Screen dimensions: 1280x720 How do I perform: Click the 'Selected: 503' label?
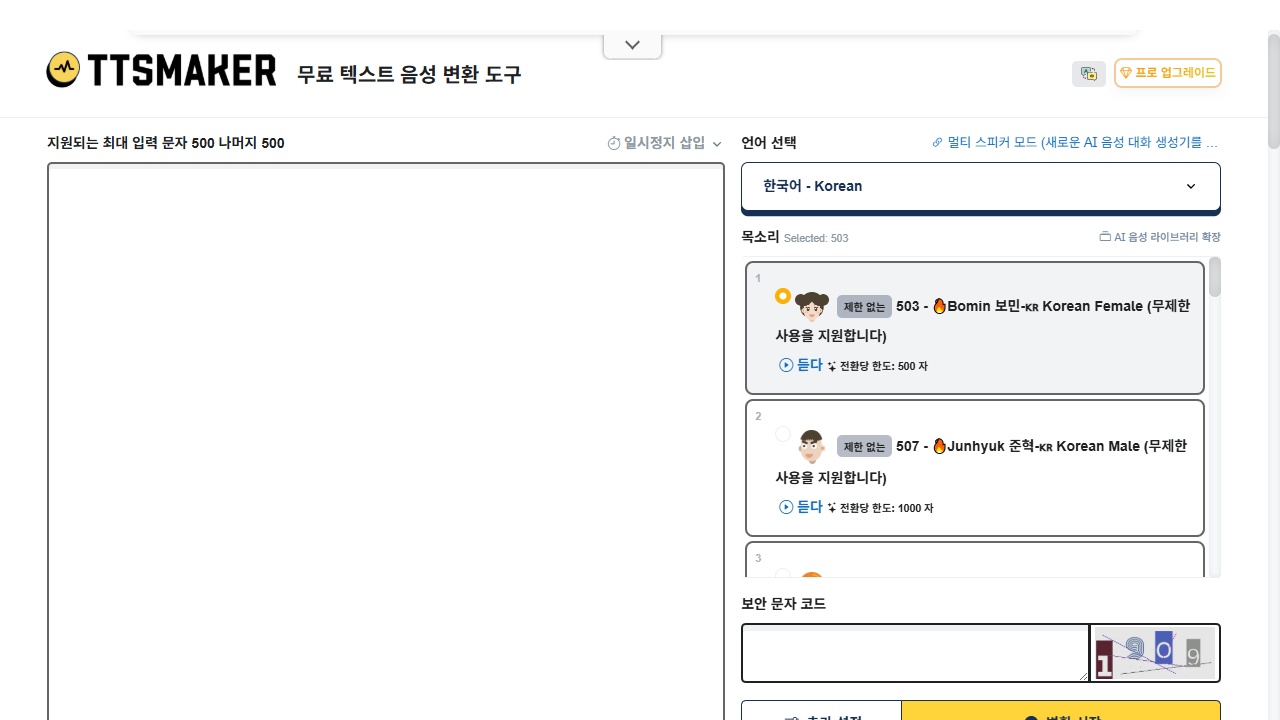(816, 238)
